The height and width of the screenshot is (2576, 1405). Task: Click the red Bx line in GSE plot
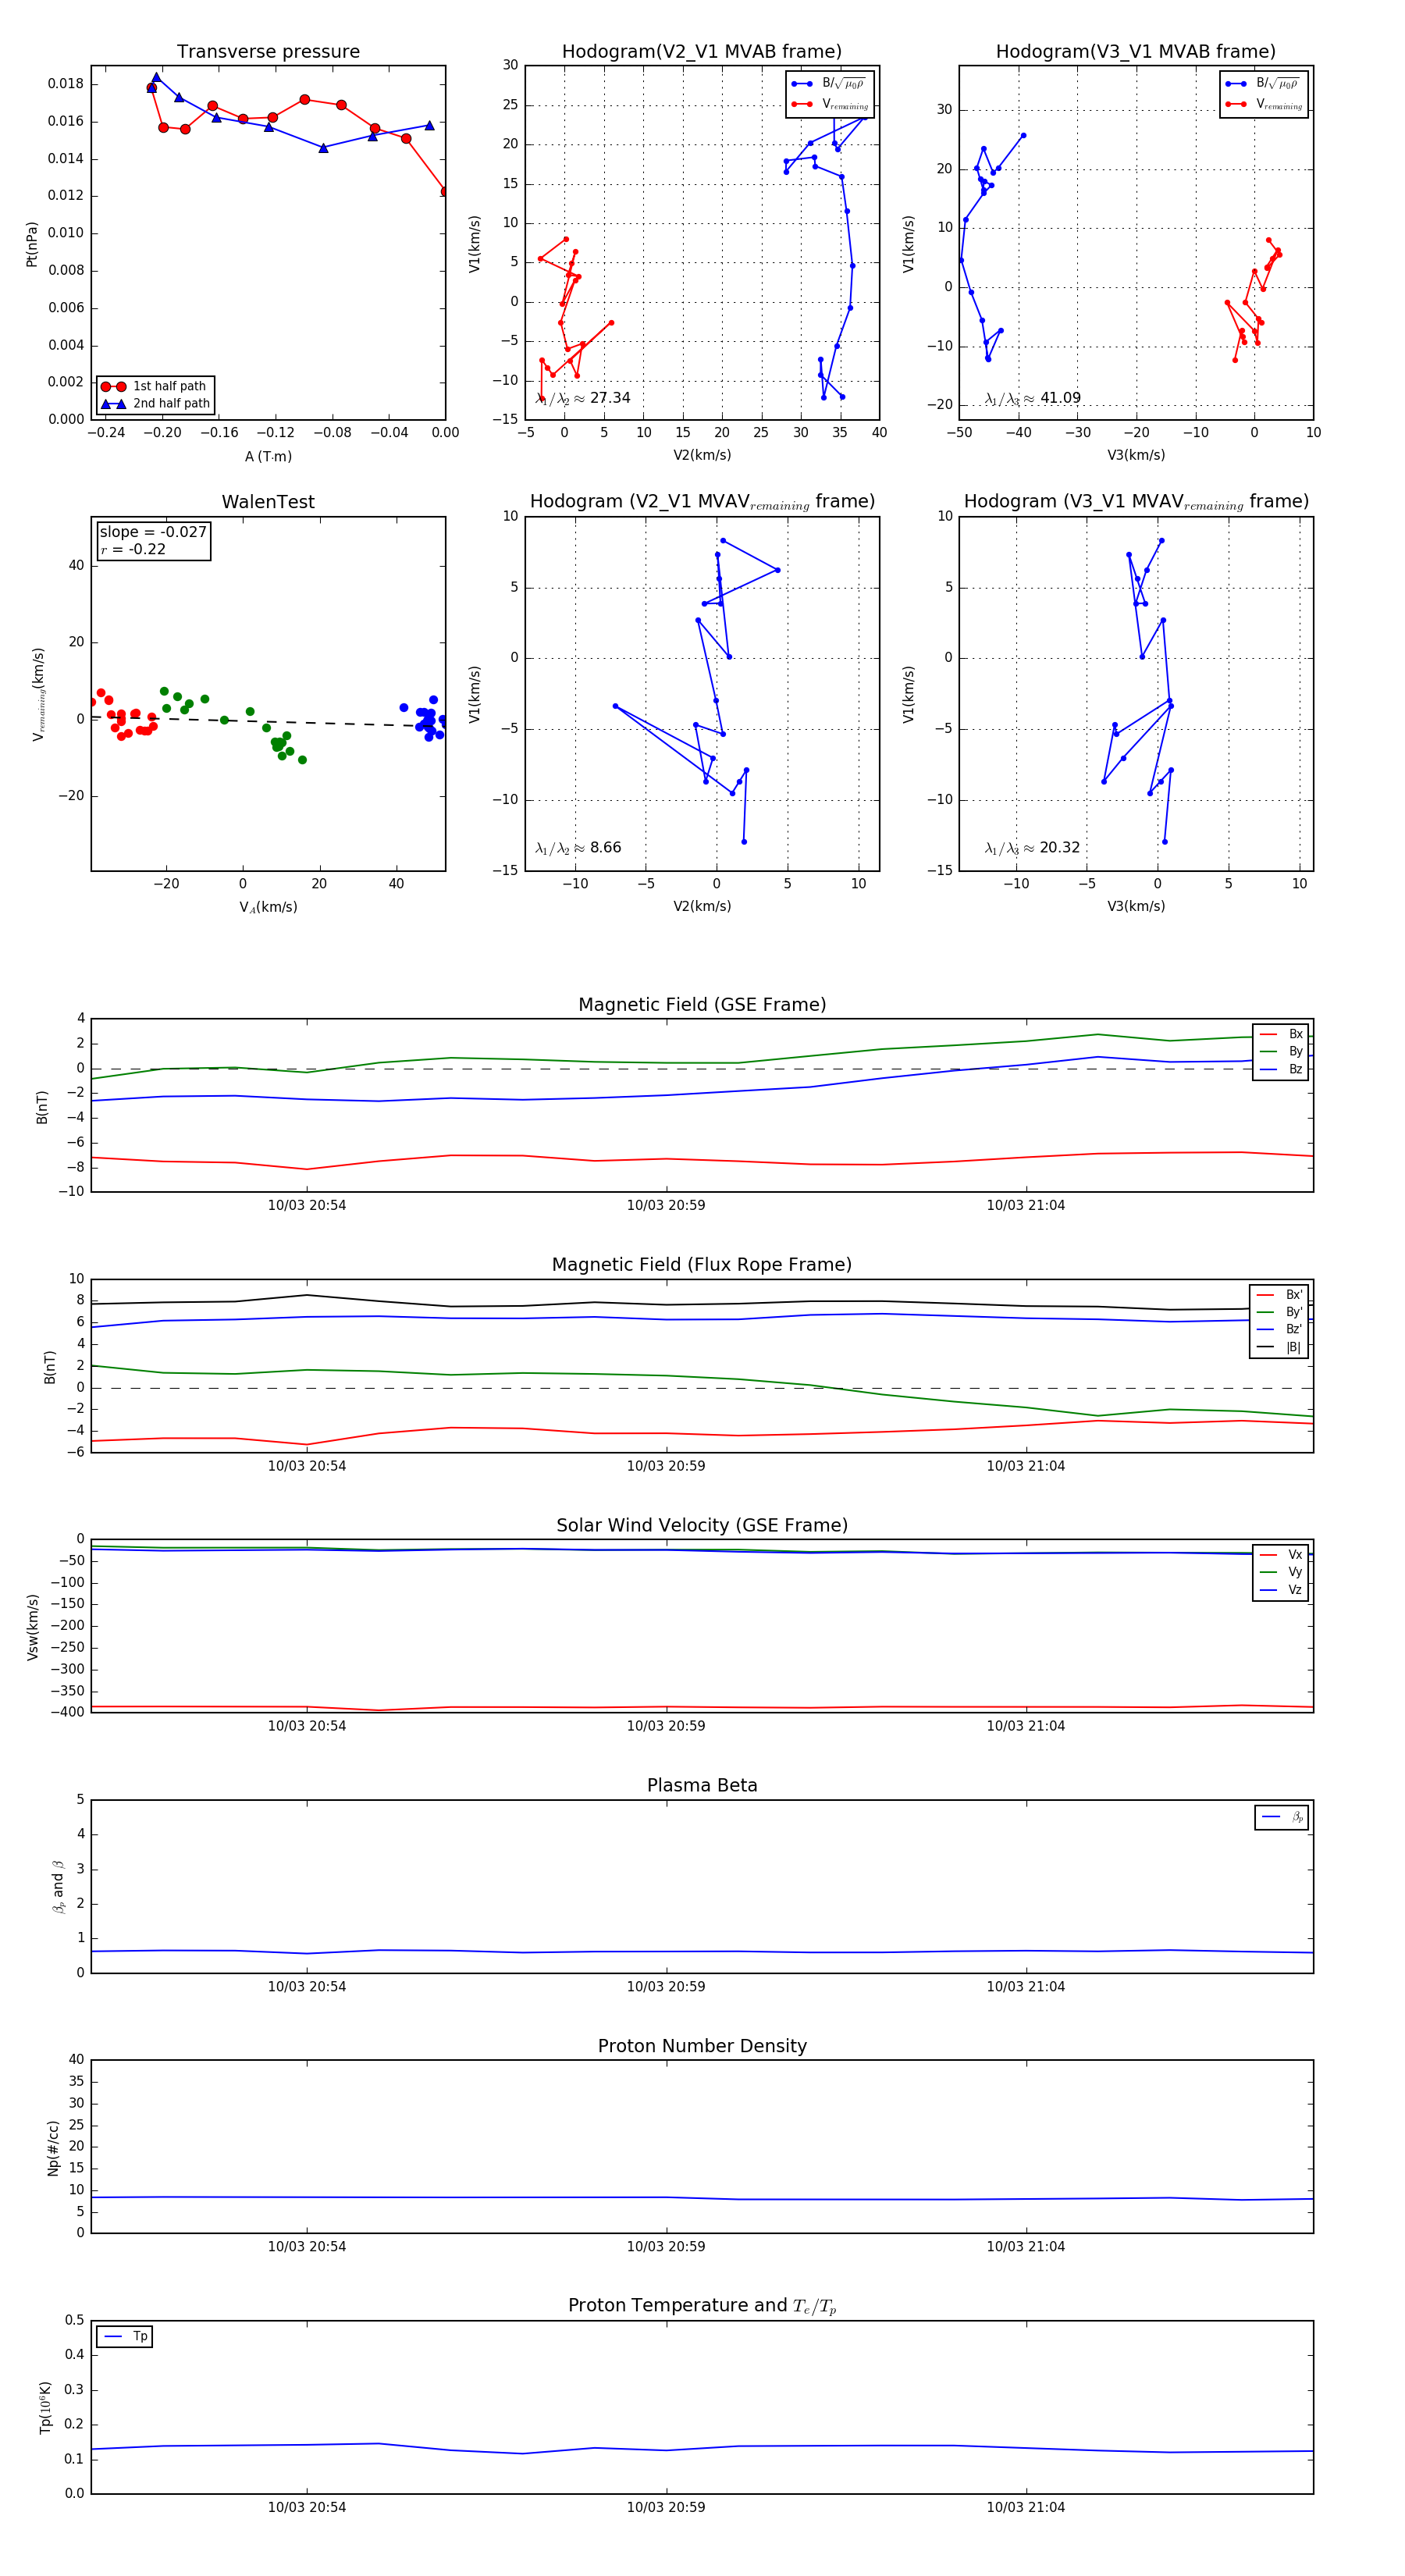(702, 1160)
